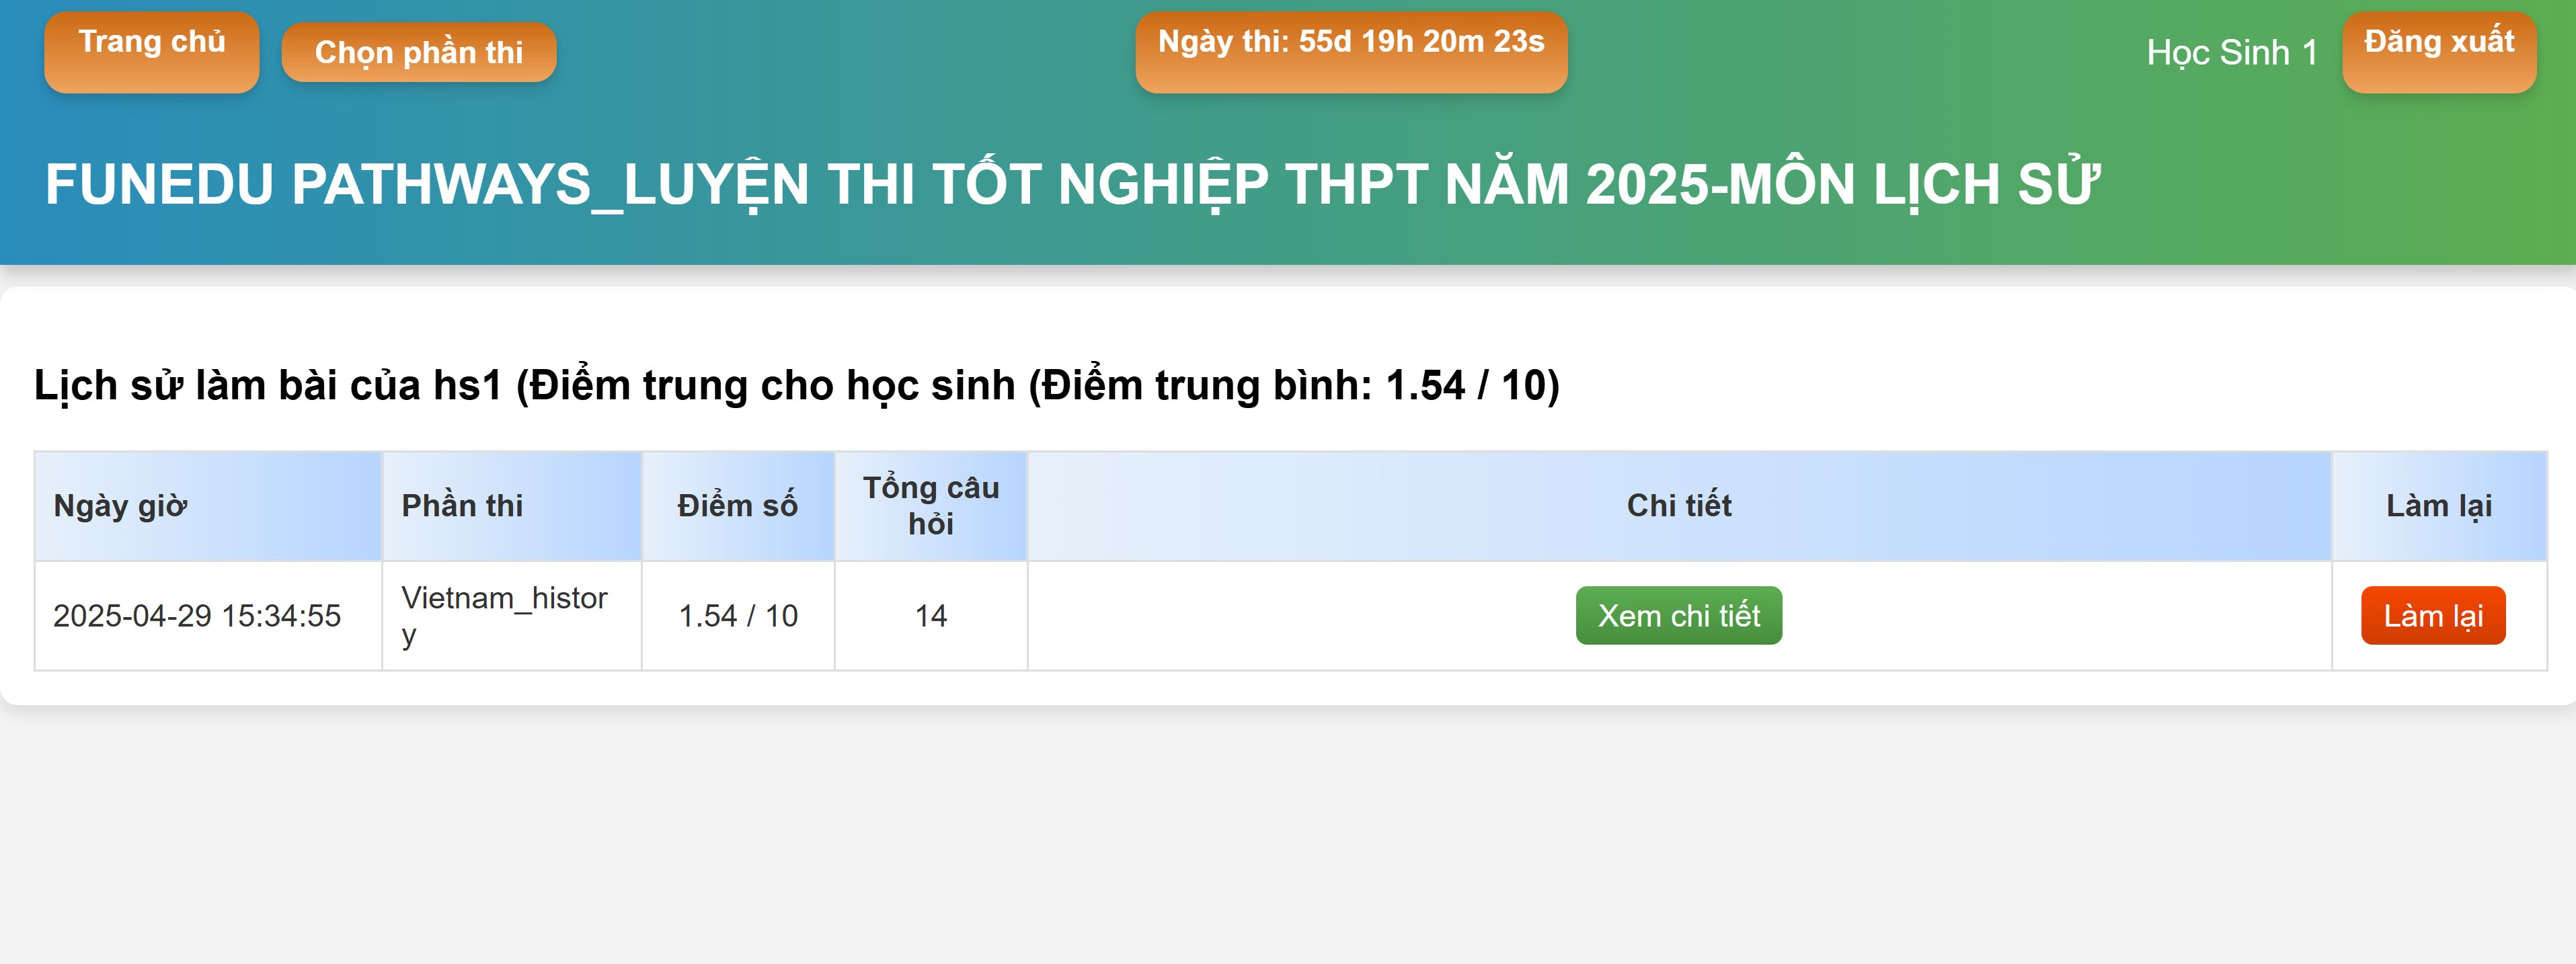Click the 1.54 / 10 score cell
This screenshot has height=964, width=2576.
tap(738, 616)
